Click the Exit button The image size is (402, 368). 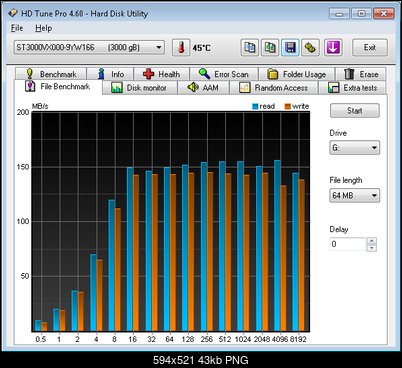370,47
